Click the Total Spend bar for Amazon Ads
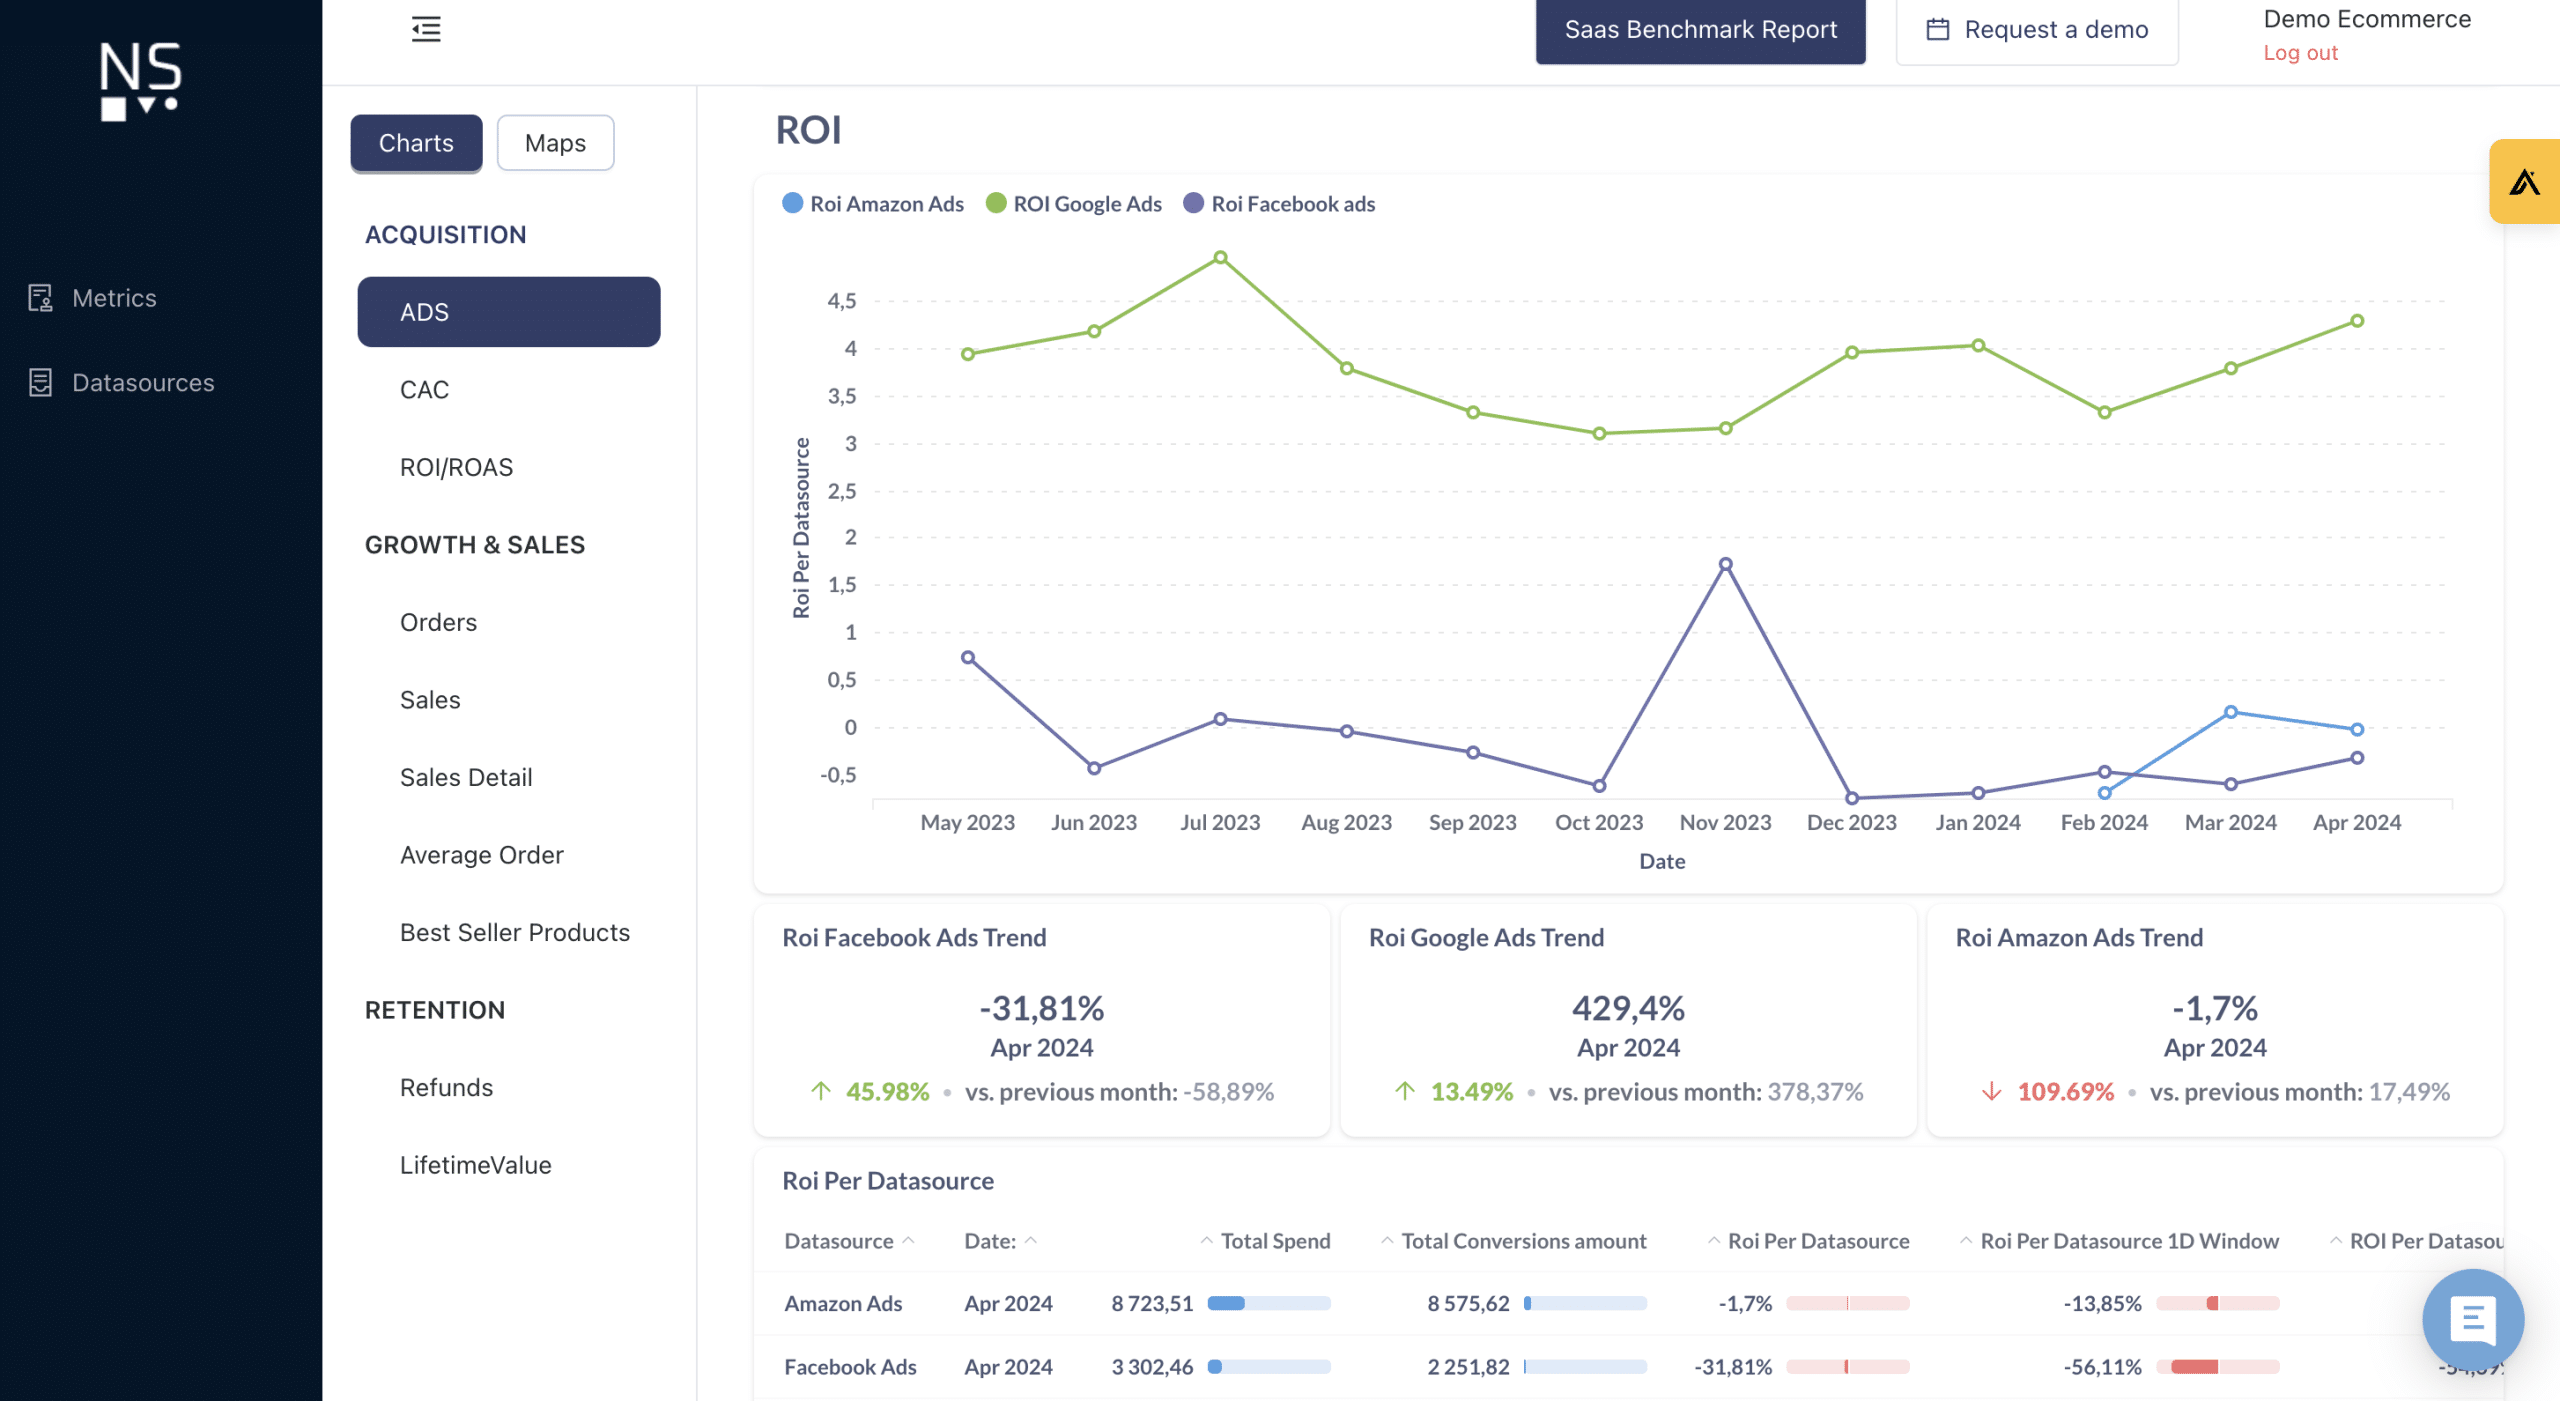Viewport: 2560px width, 1401px height. coord(1268,1303)
